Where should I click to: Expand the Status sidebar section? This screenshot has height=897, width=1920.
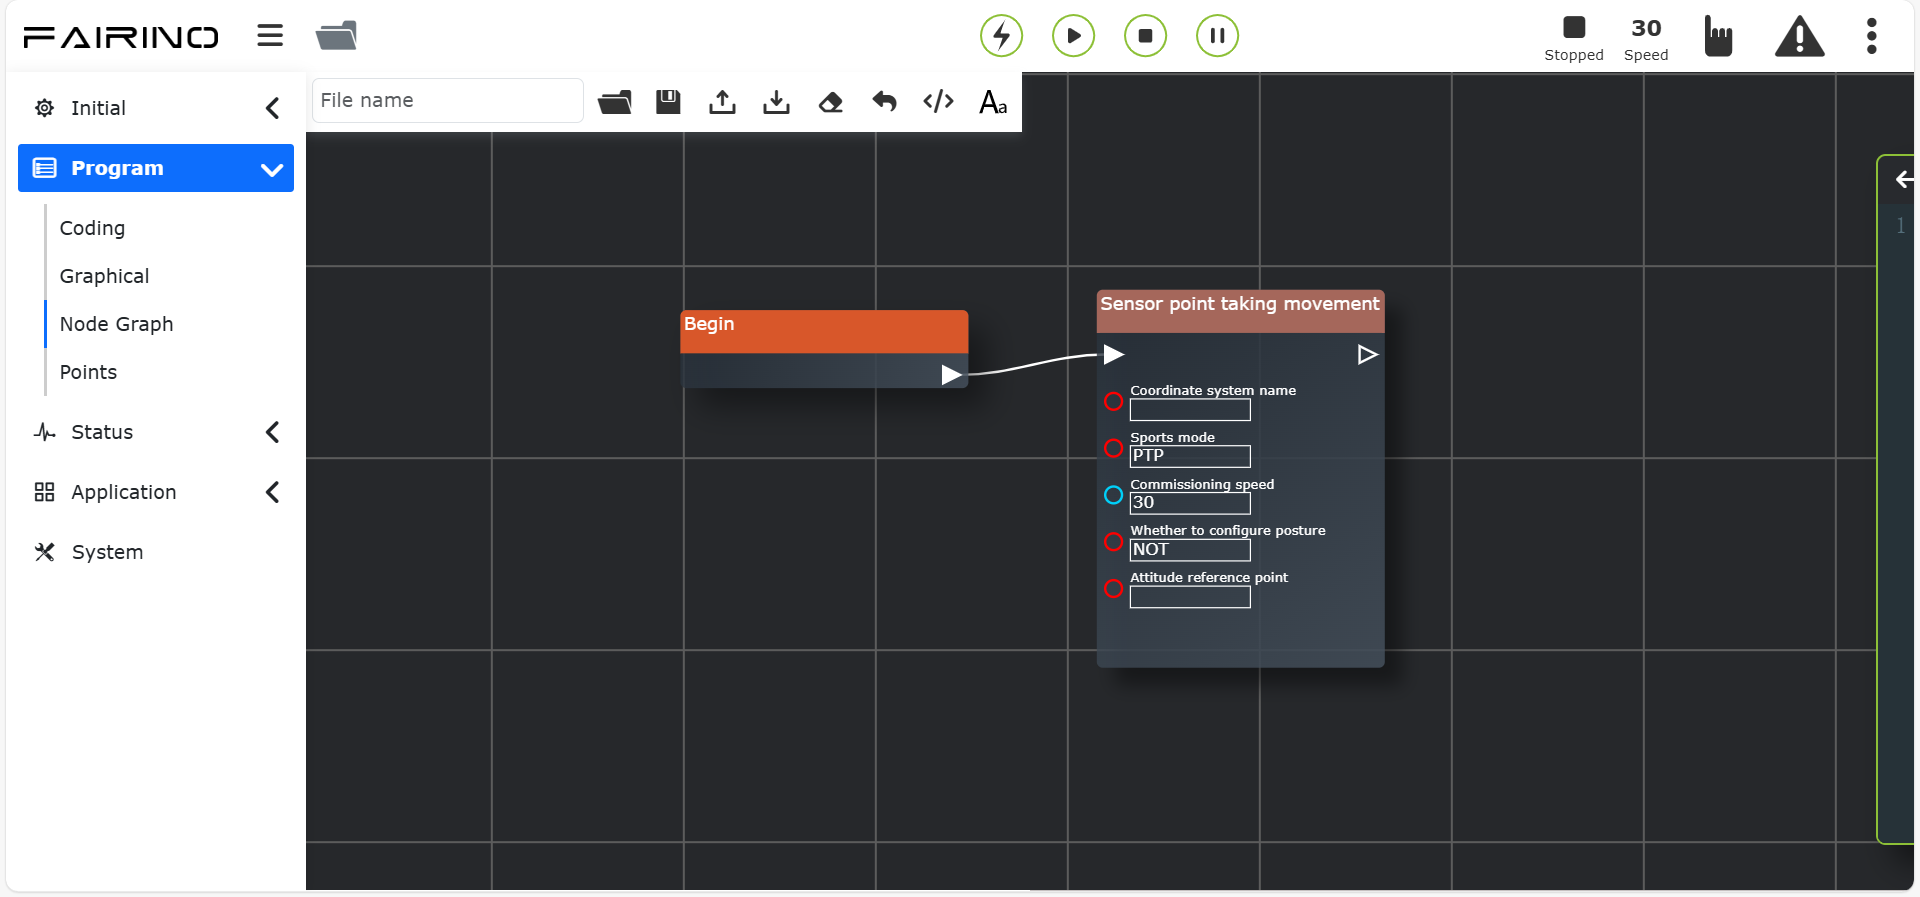[156, 432]
